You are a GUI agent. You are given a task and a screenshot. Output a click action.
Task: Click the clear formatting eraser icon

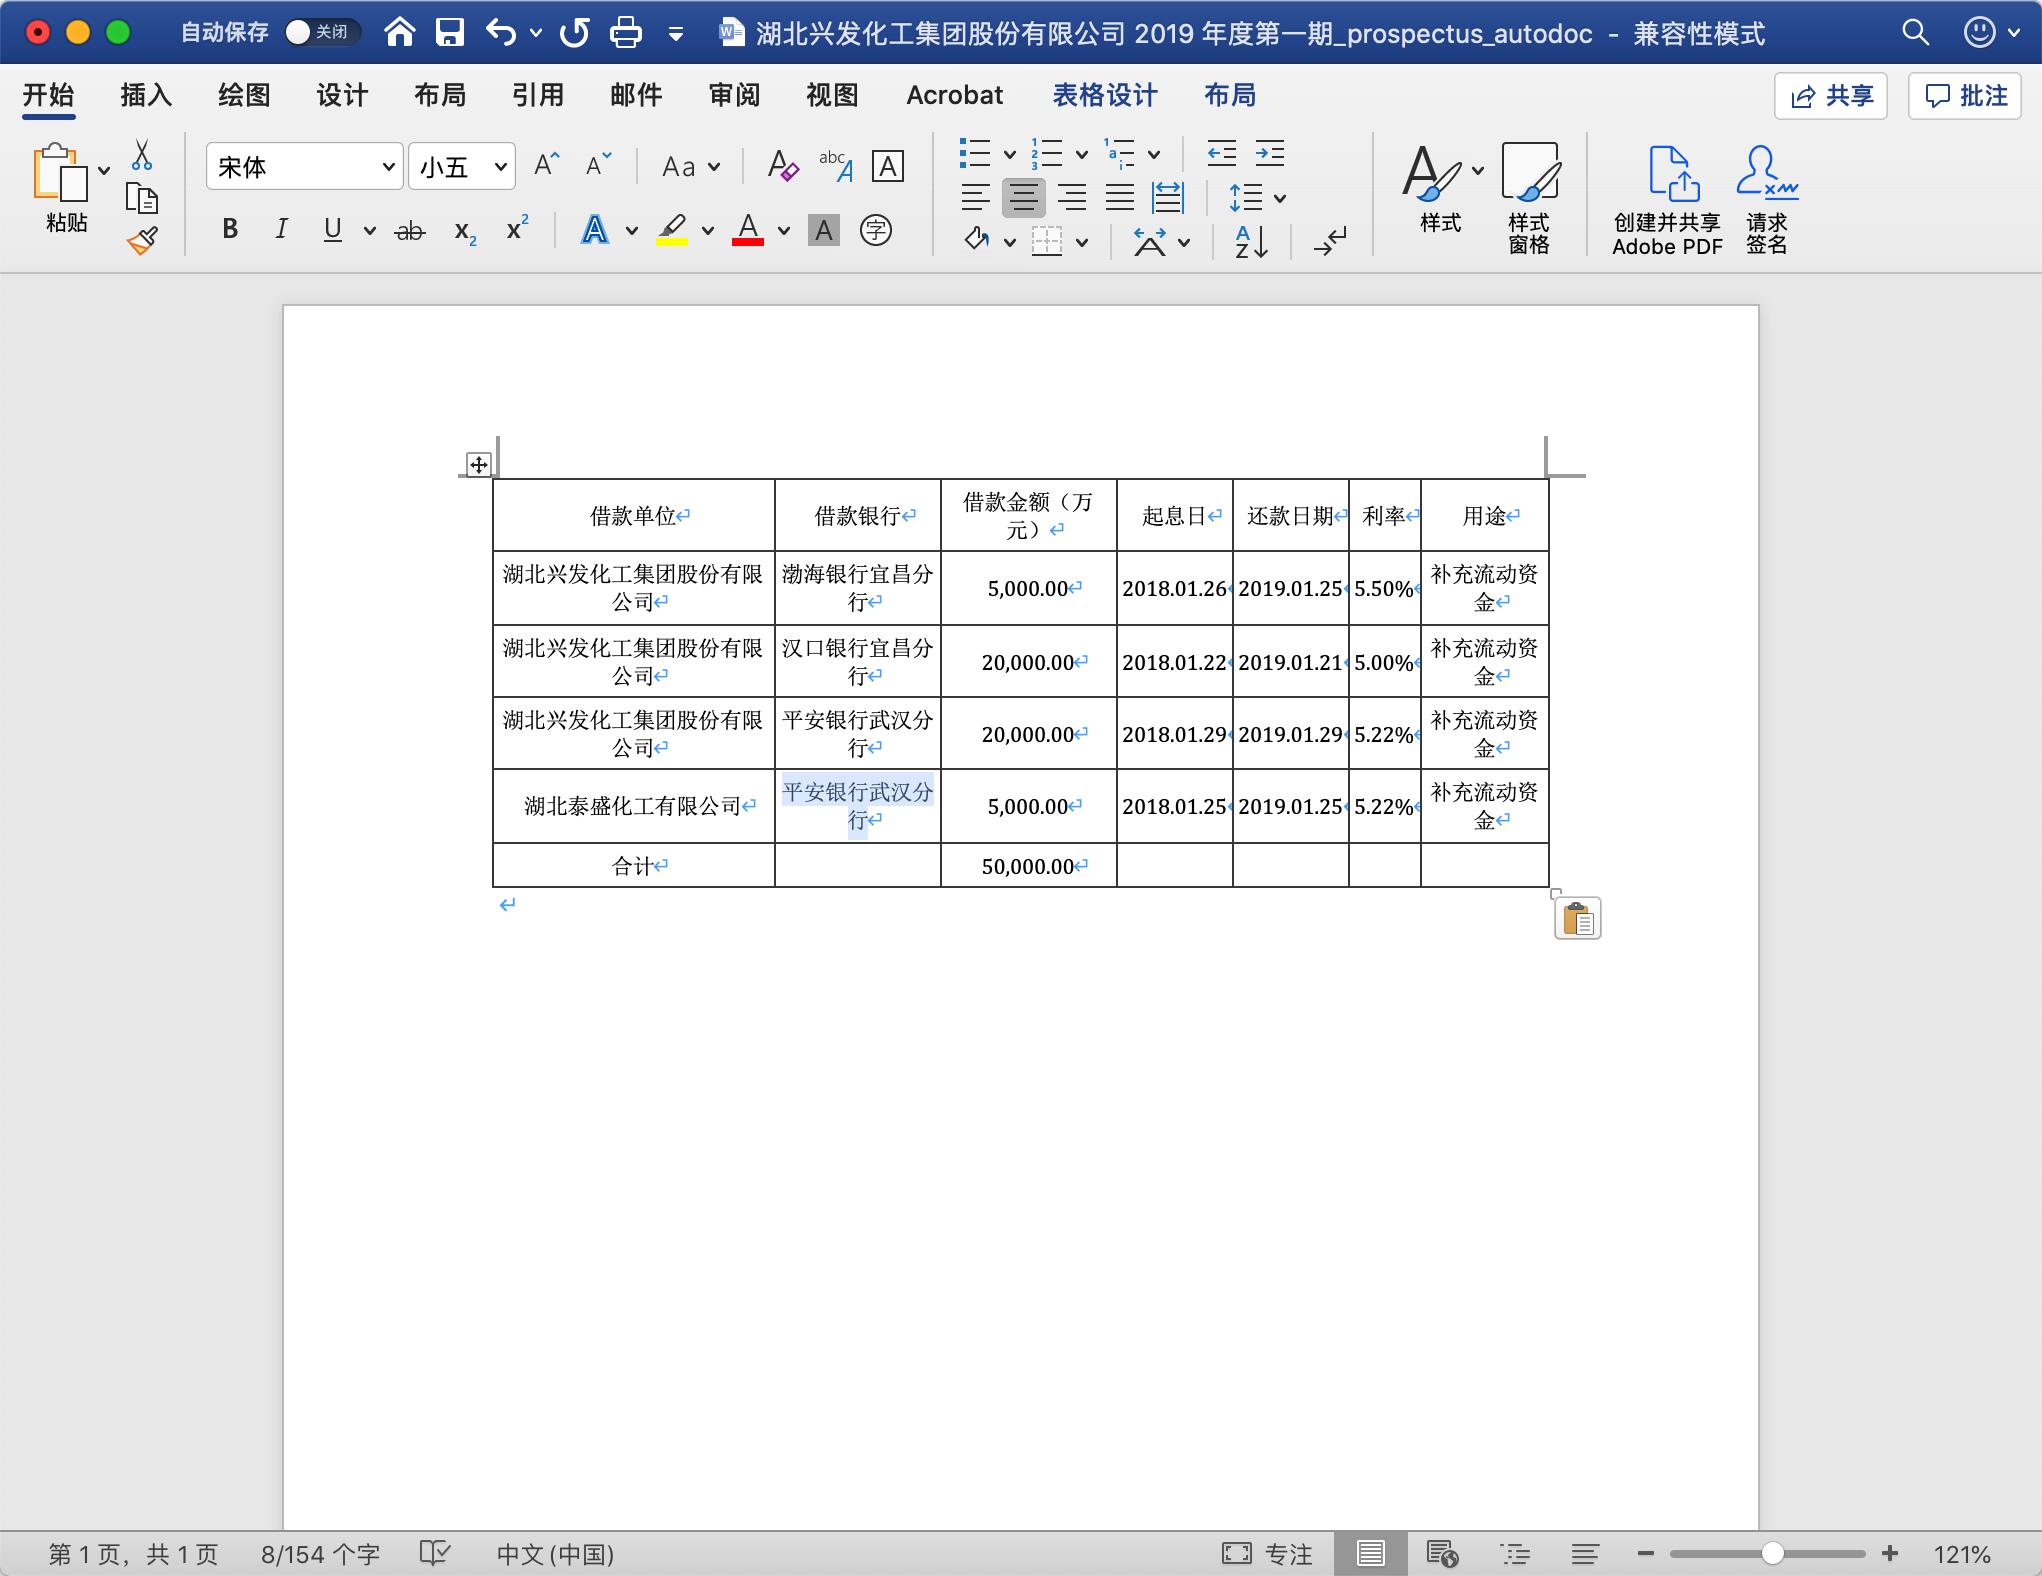(782, 166)
